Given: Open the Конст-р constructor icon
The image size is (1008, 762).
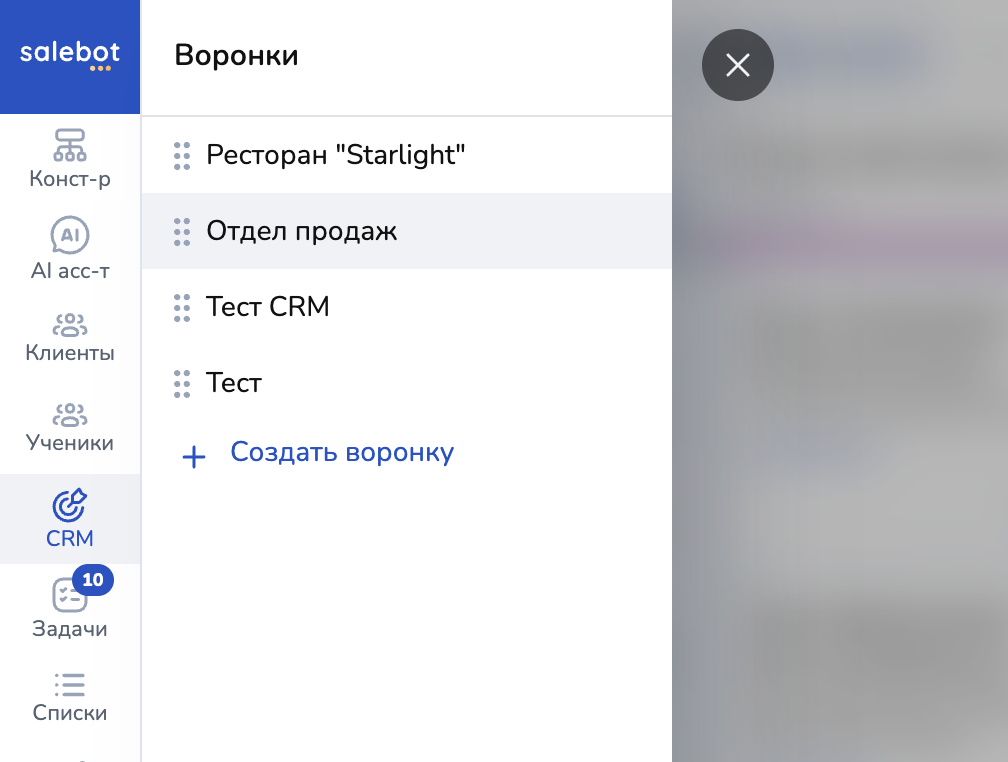Looking at the screenshot, I should pyautogui.click(x=70, y=145).
